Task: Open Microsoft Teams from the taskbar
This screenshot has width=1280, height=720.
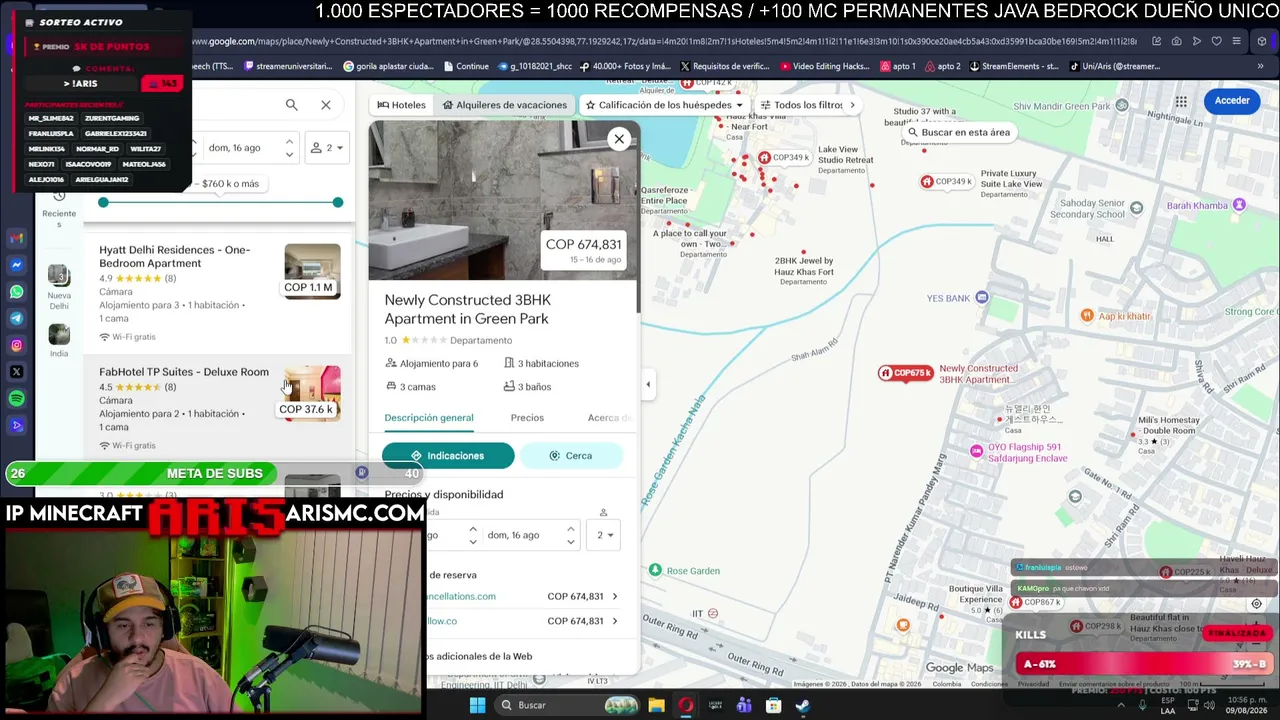Action: coord(744,705)
